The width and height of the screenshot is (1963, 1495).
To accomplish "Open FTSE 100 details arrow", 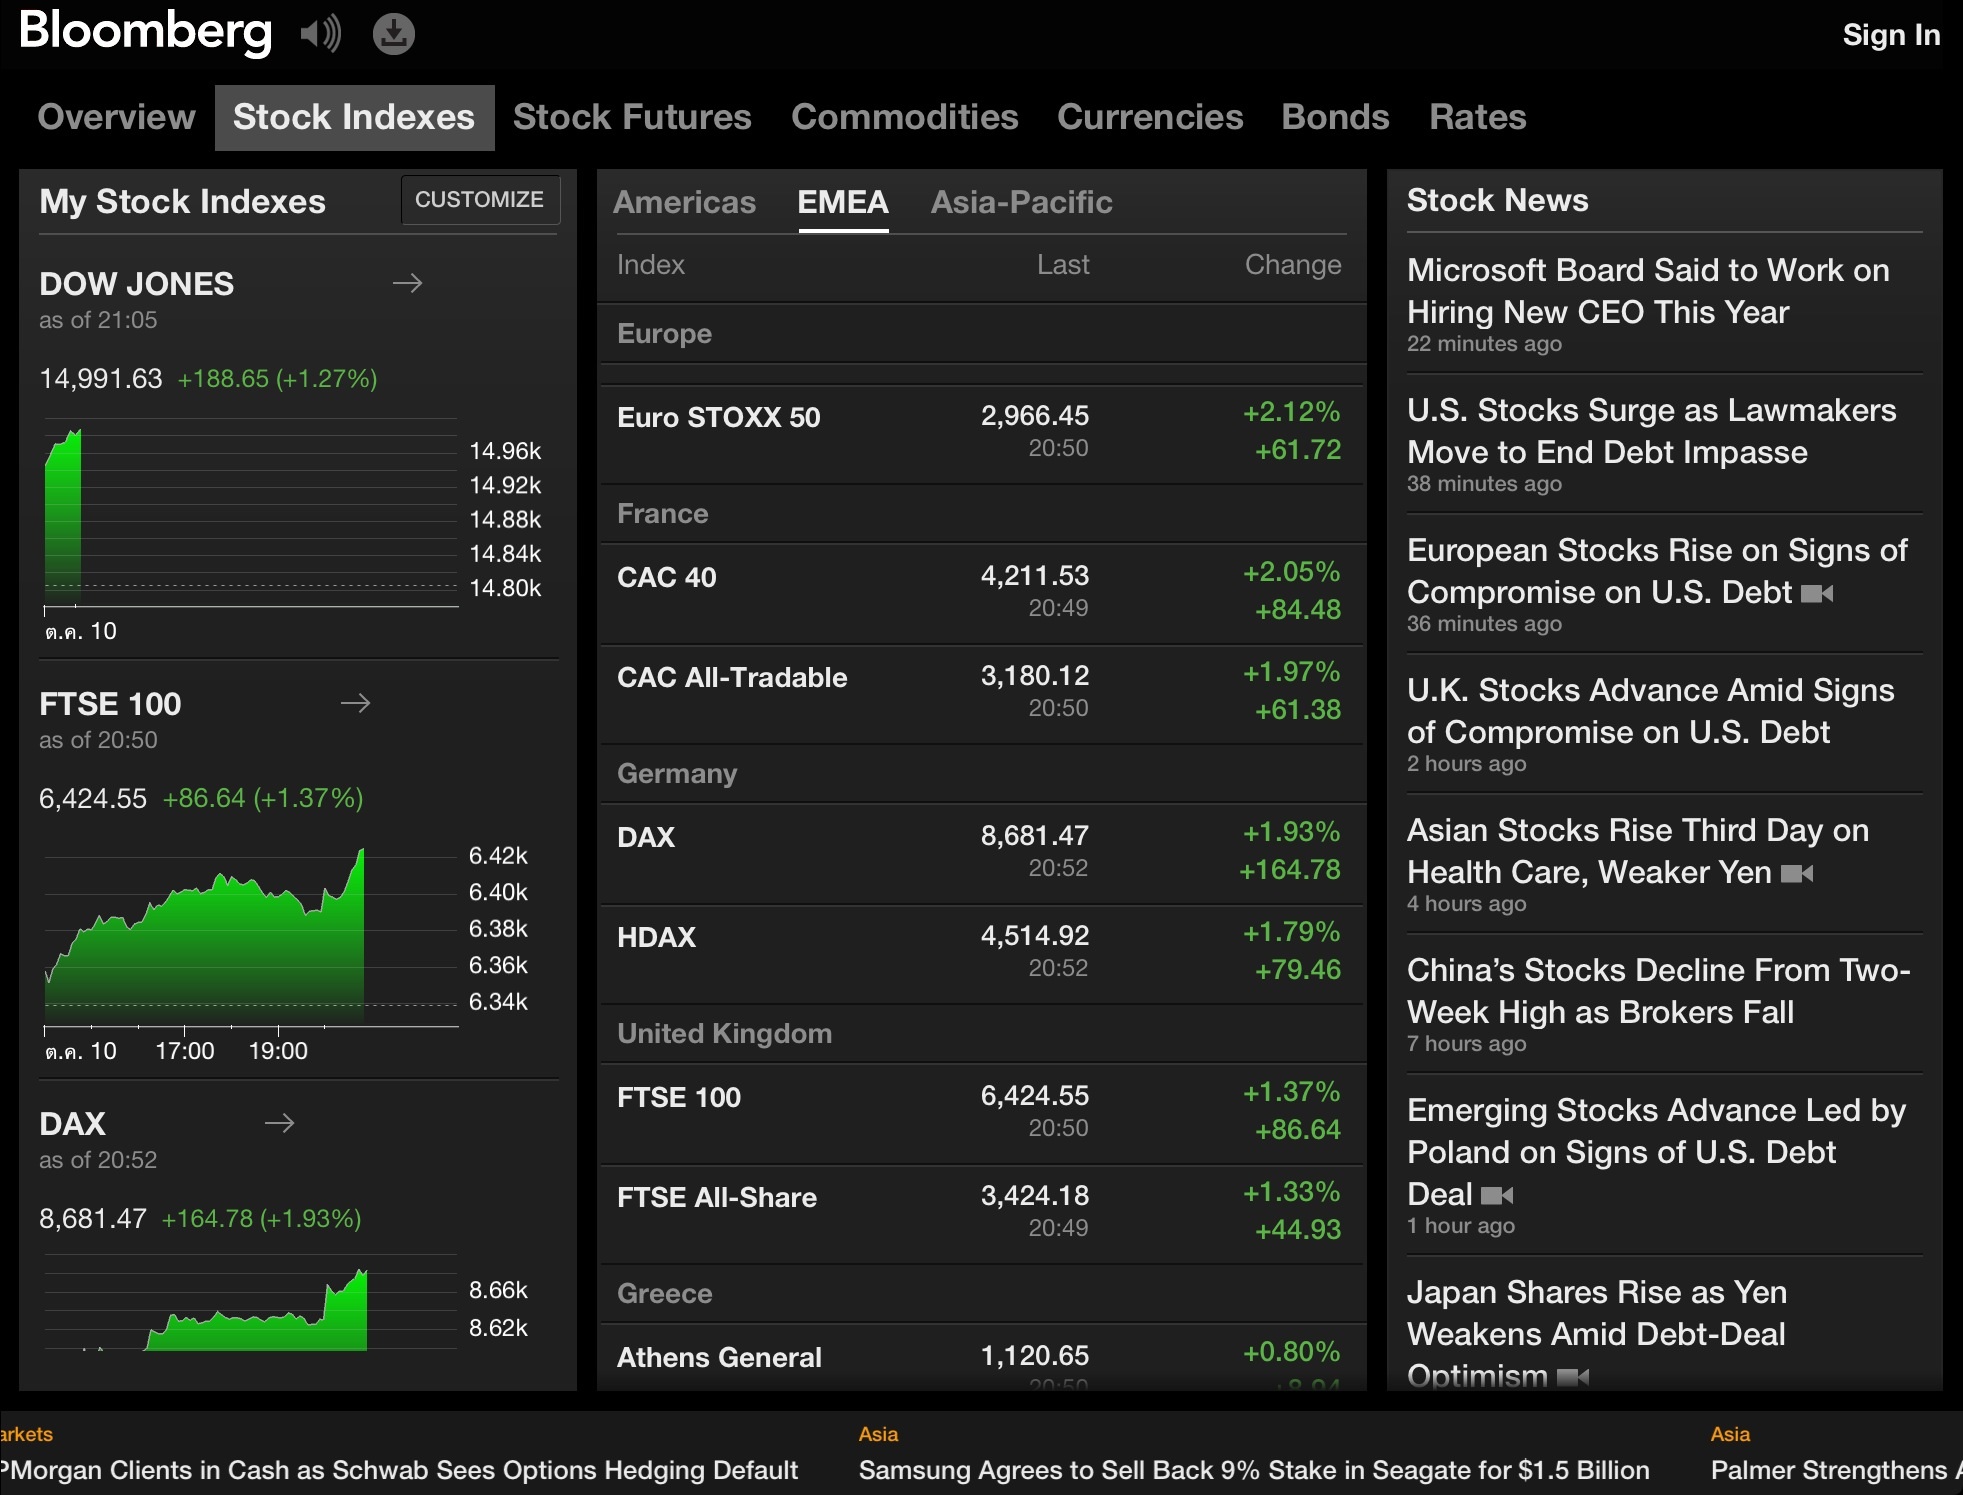I will 355,703.
